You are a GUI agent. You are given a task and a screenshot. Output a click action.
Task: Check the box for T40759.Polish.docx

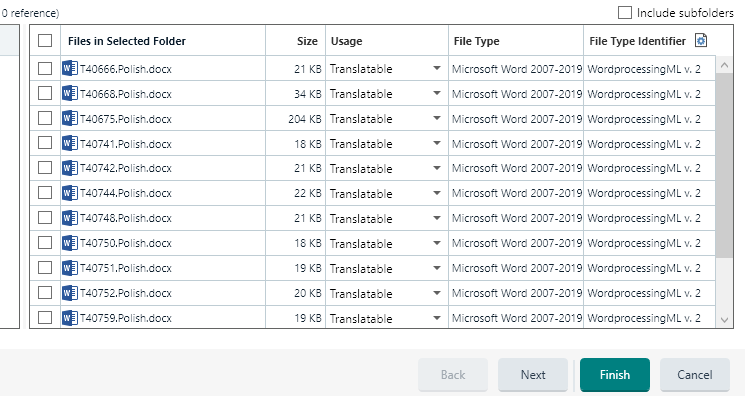pyautogui.click(x=45, y=317)
